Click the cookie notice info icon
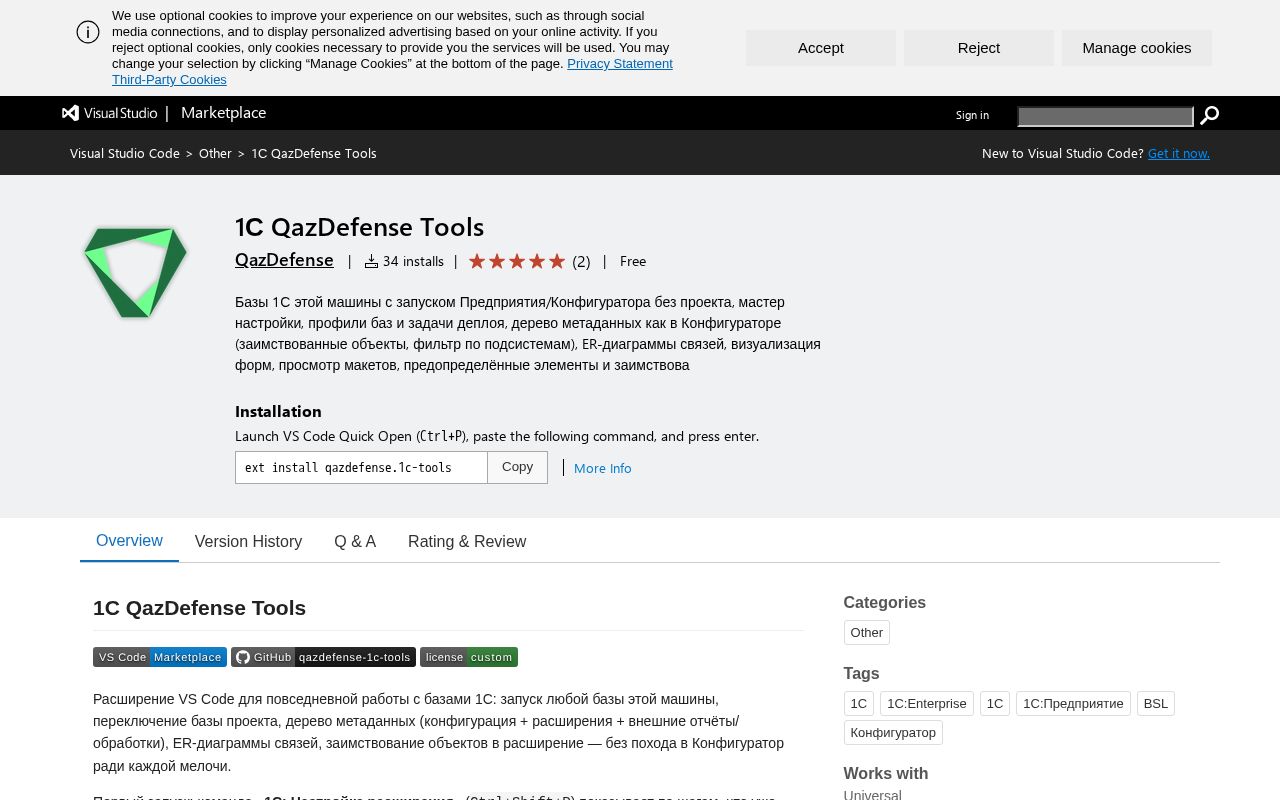Viewport: 1280px width, 800px height. (88, 32)
